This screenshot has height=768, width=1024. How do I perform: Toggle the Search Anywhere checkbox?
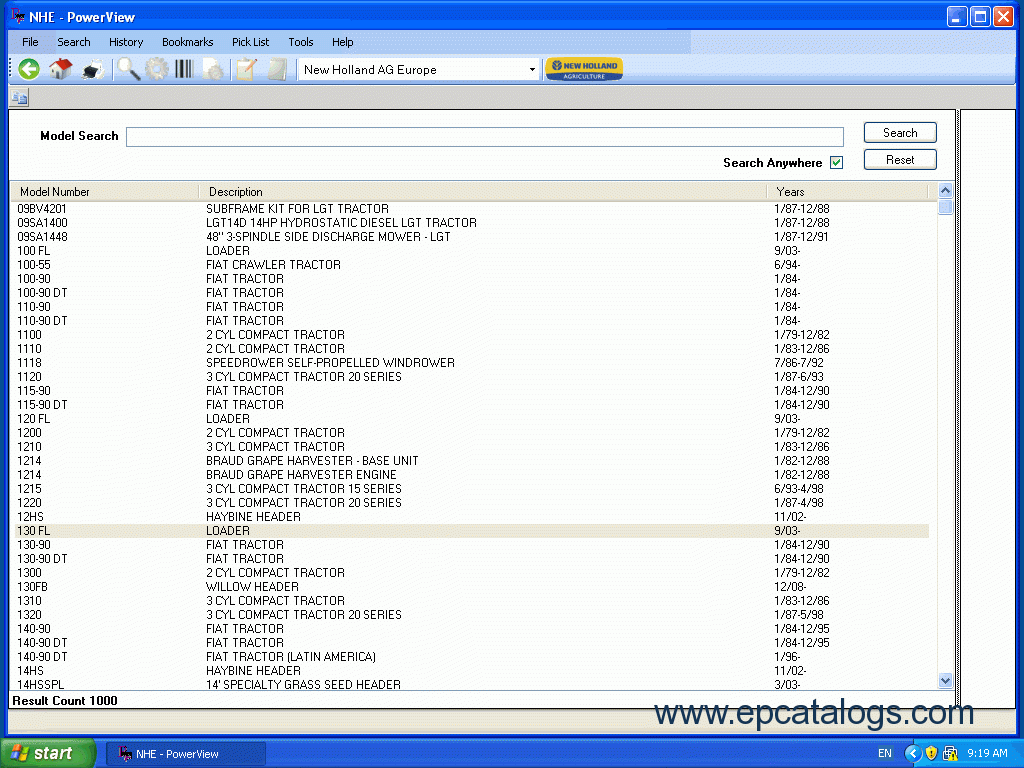pyautogui.click(x=837, y=163)
